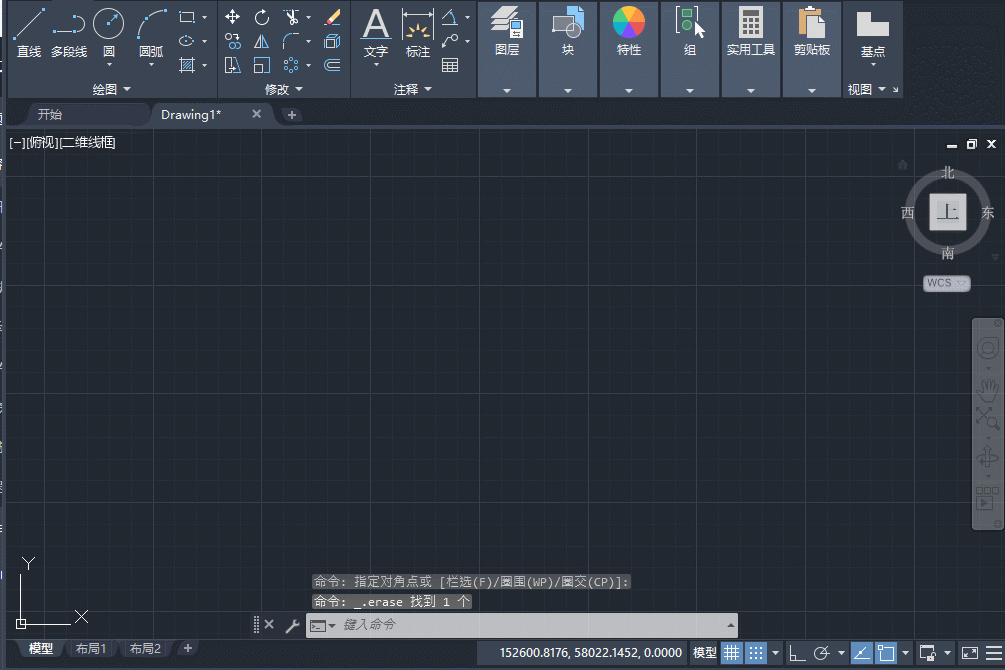Click the Offset tool icon
The image size is (1005, 670).
[332, 65]
